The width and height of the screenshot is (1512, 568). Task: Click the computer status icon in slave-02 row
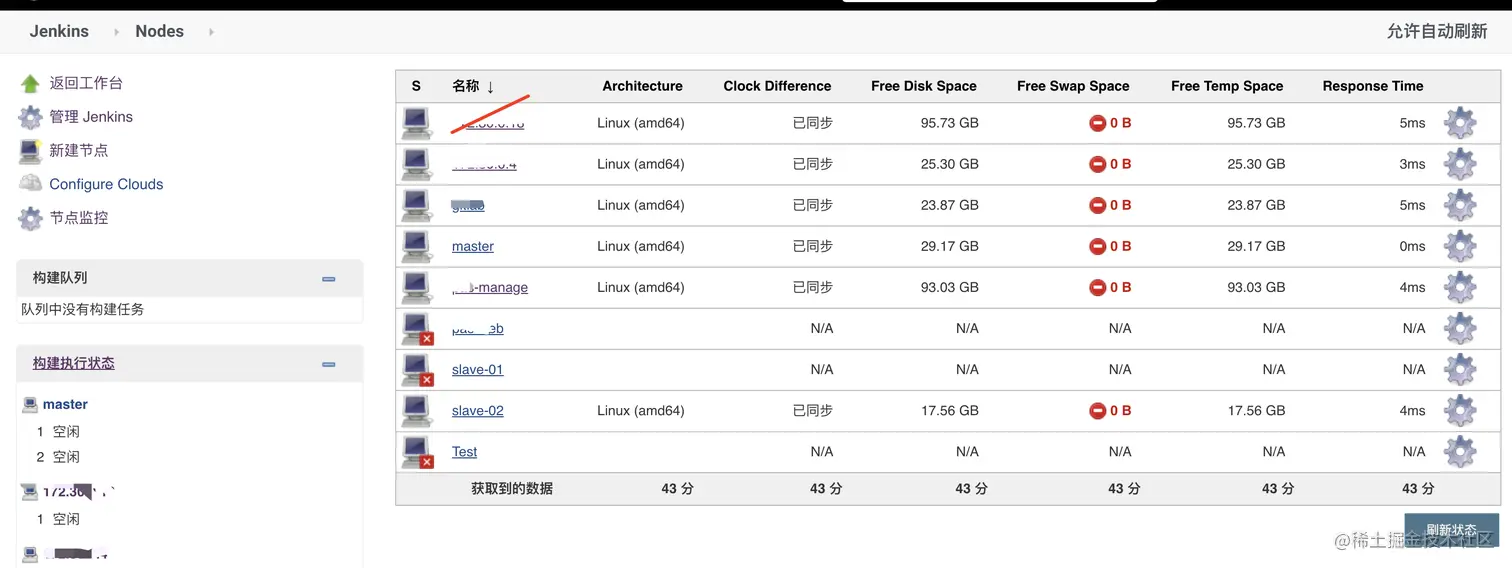click(416, 410)
